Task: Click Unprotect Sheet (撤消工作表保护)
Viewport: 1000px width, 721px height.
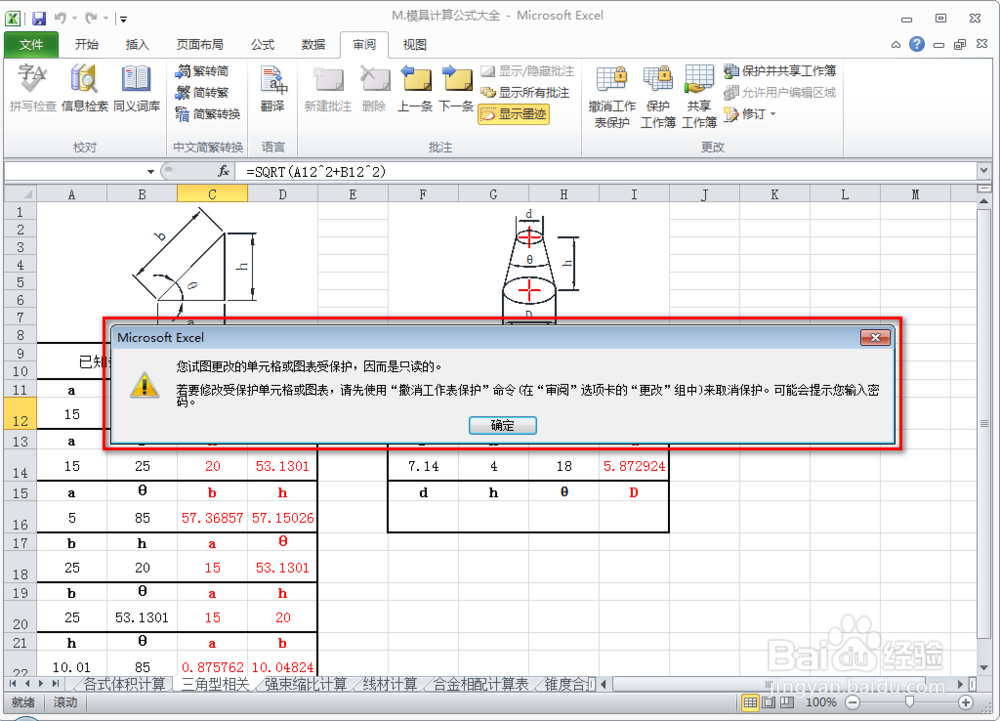Action: pos(612,97)
